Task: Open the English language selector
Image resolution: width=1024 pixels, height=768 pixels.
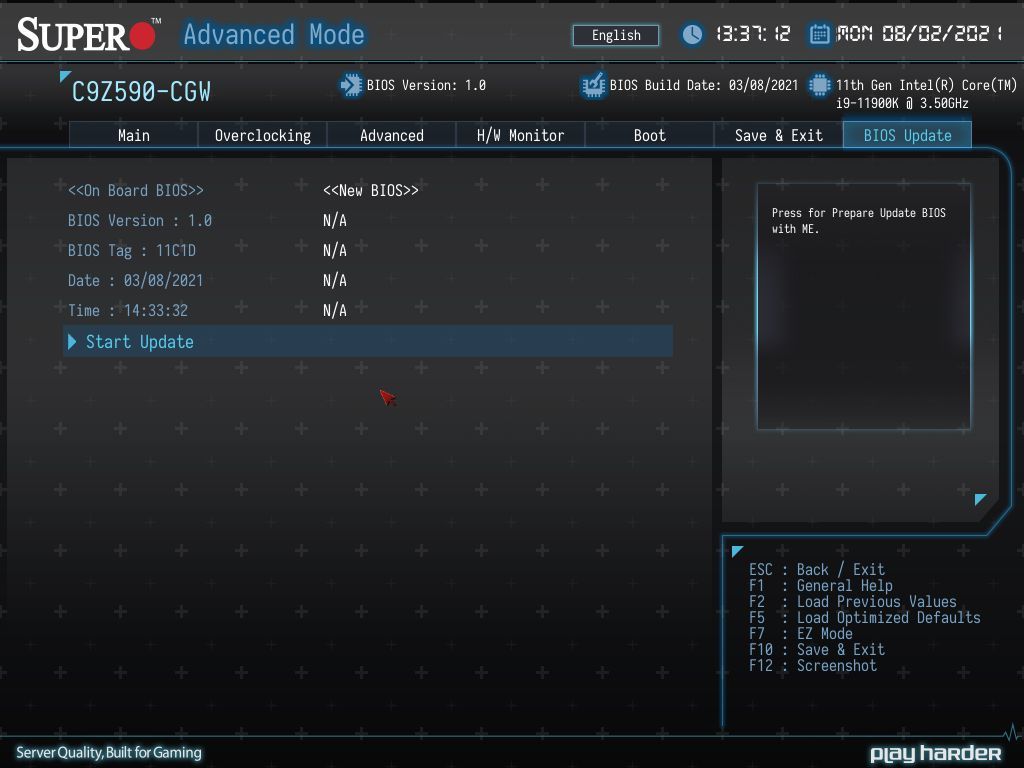Action: click(x=616, y=35)
